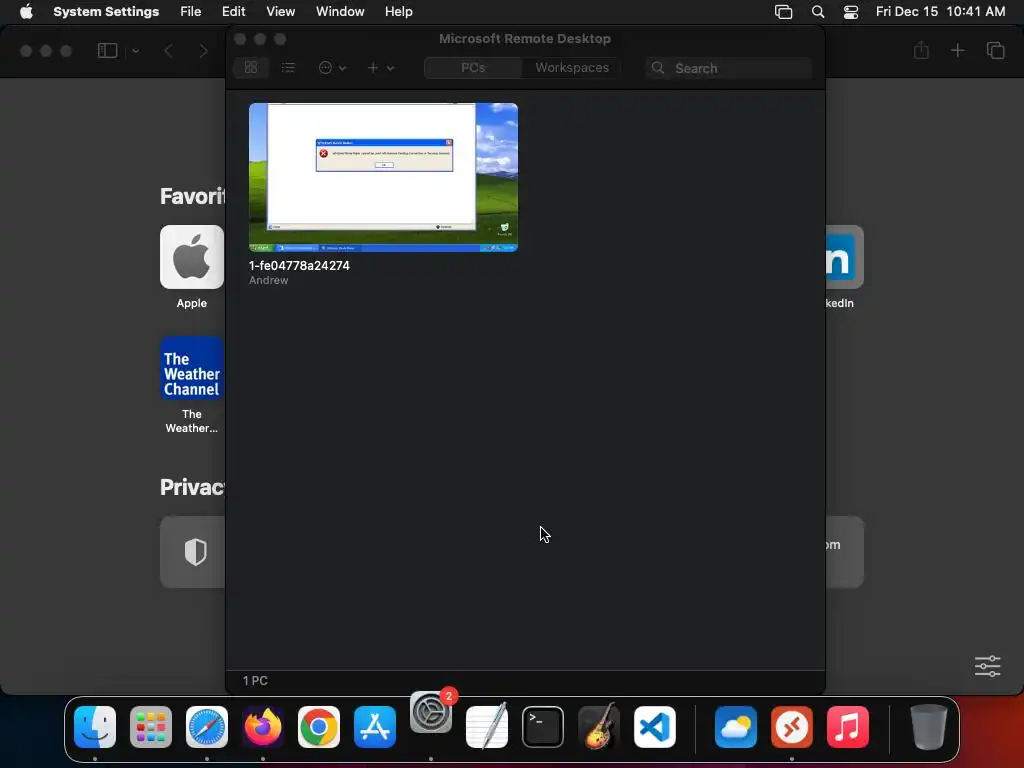The width and height of the screenshot is (1024, 768).
Task: Open Safari from the Dock
Action: (x=207, y=727)
